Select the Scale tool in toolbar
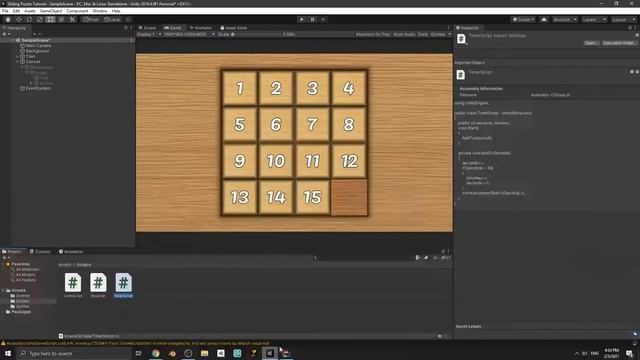Image resolution: width=640 pixels, height=360 pixels. [x=40, y=19]
